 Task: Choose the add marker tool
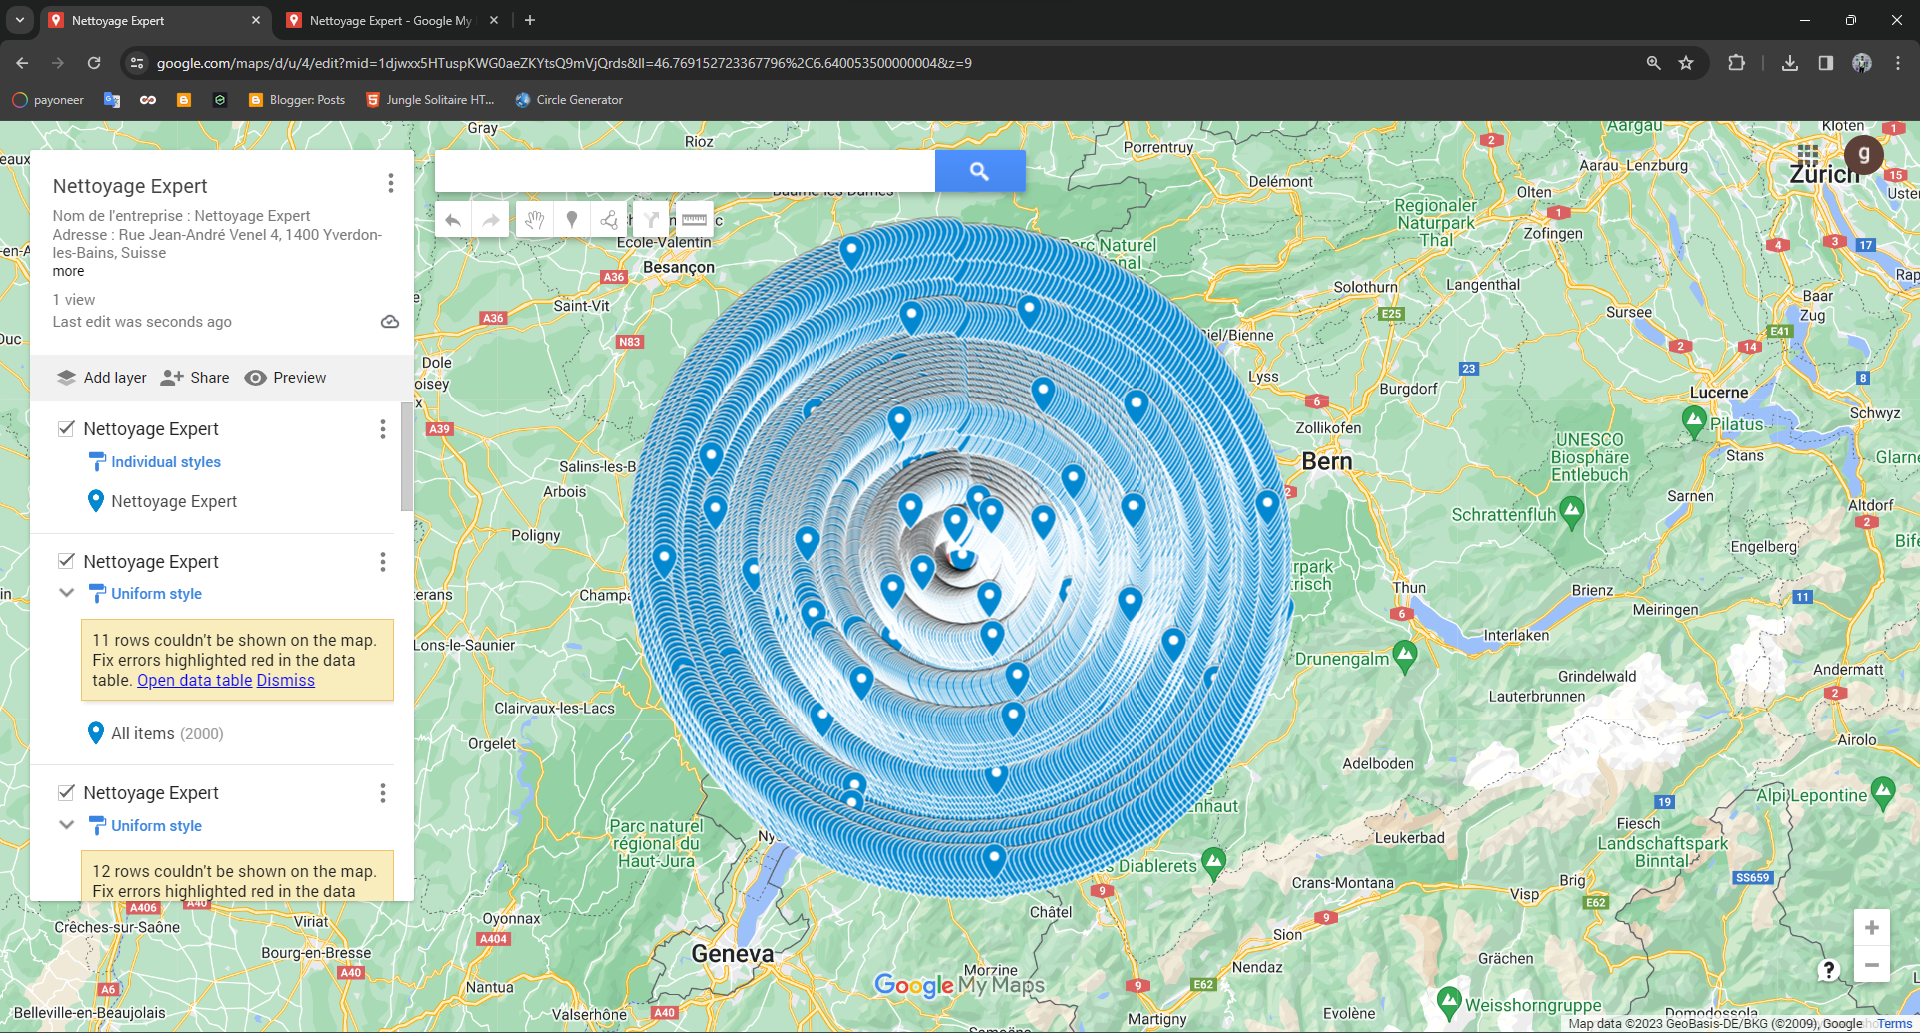(x=572, y=220)
